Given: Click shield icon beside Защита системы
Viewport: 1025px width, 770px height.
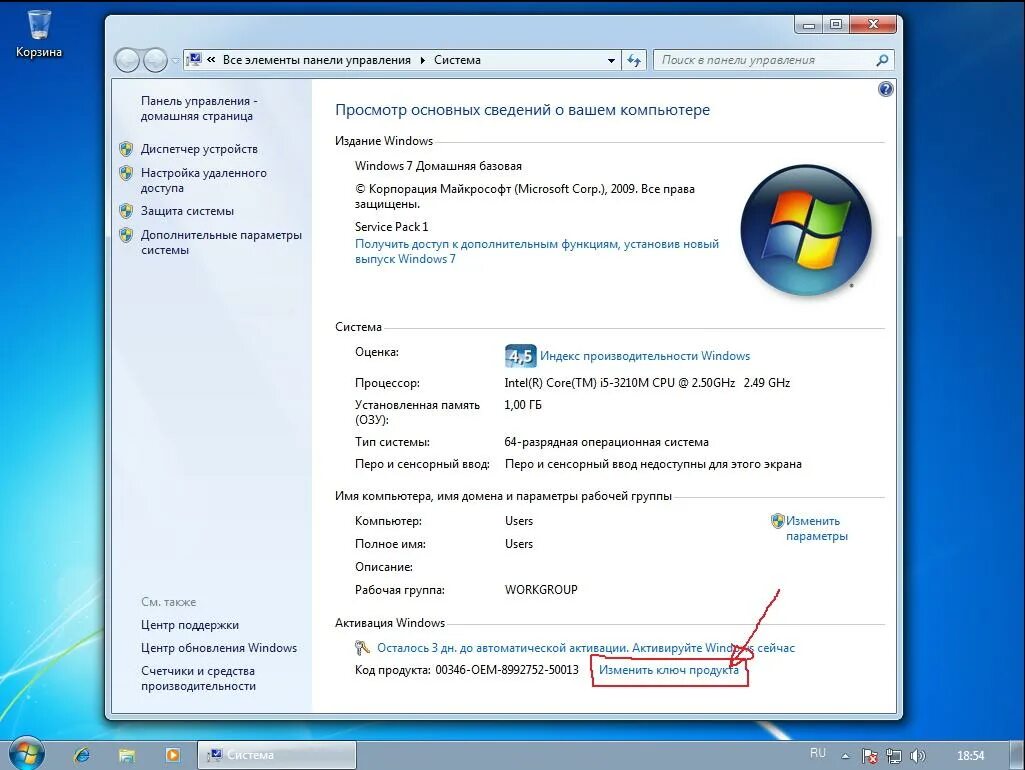Looking at the screenshot, I should point(126,211).
